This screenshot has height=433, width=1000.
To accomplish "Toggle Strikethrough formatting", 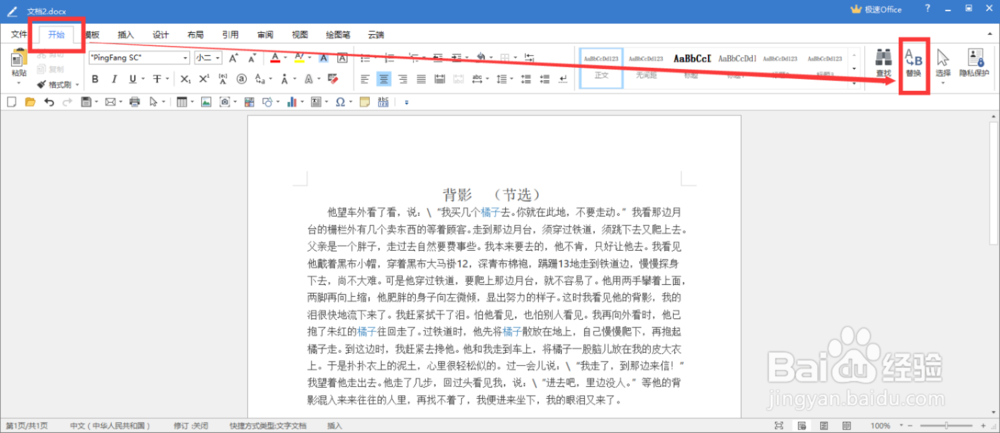I will point(156,79).
